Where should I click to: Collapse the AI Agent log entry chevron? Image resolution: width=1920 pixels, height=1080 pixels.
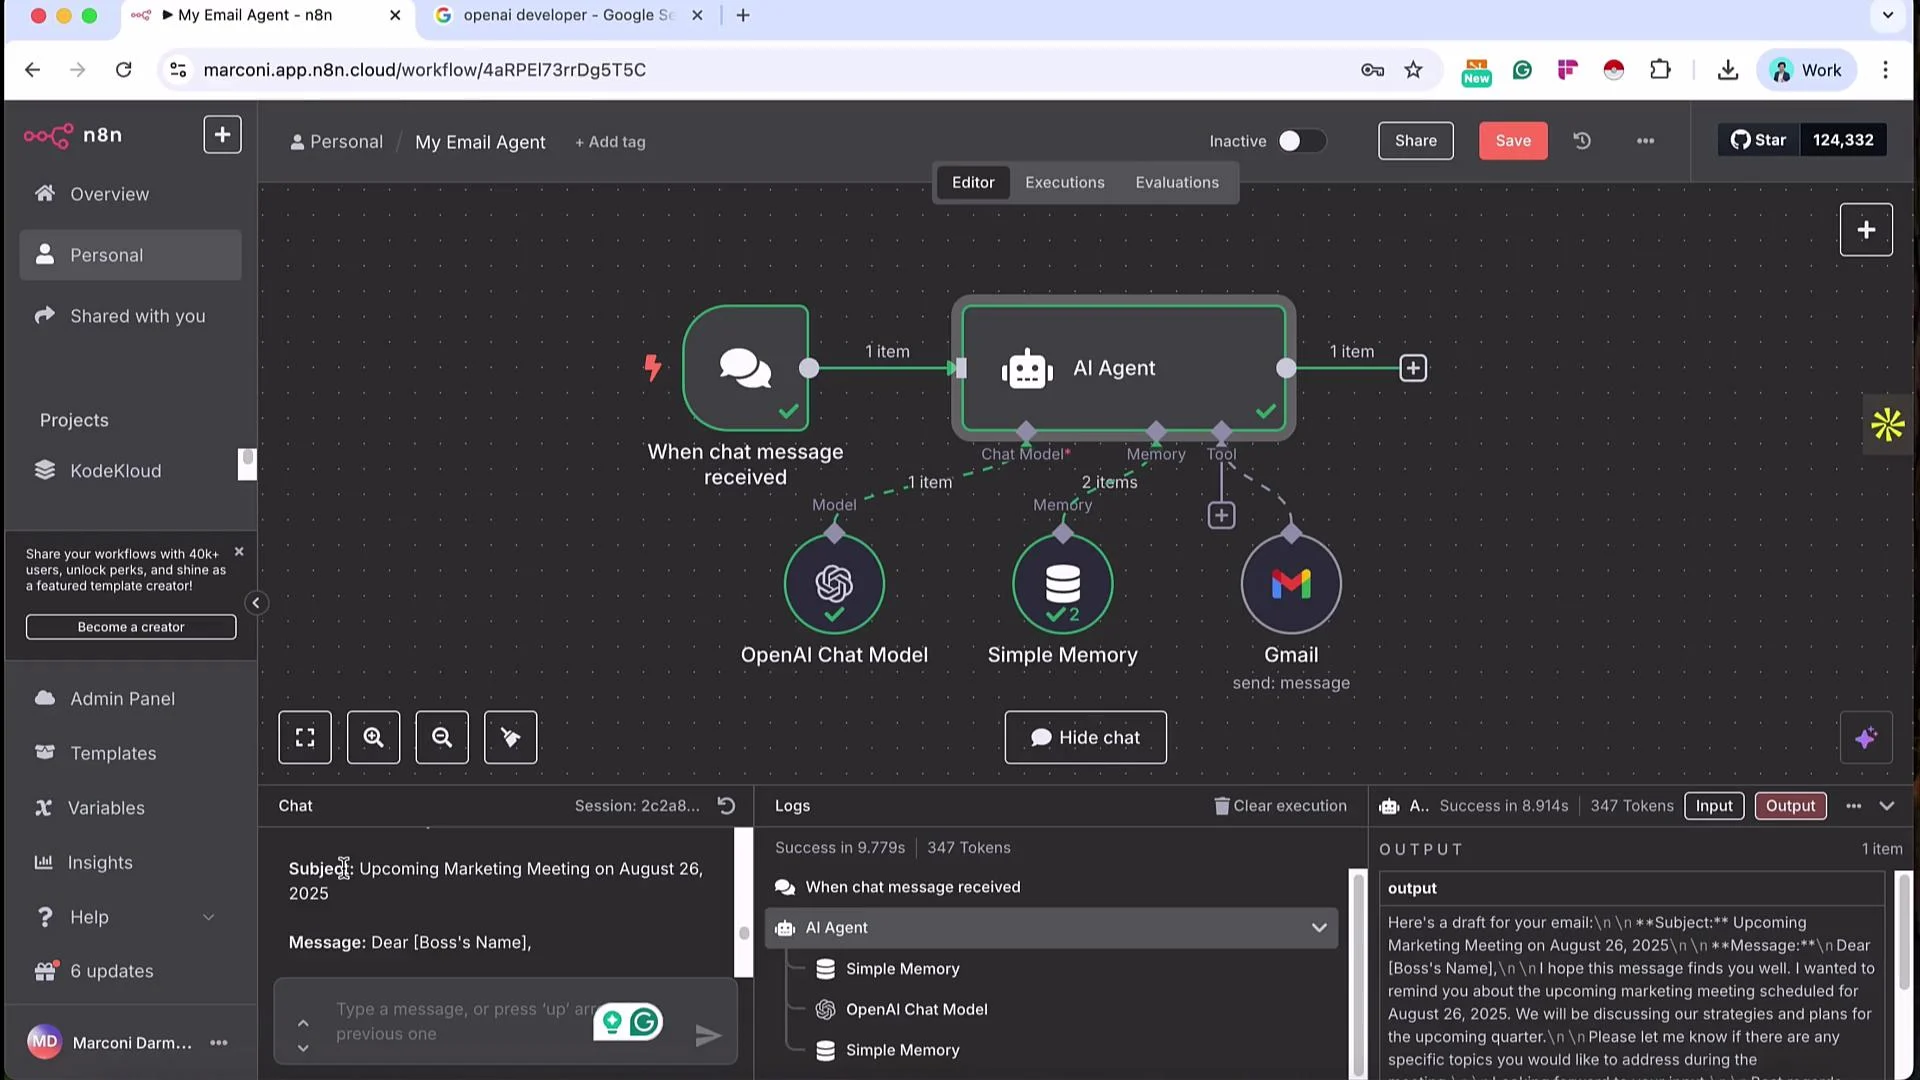1319,928
